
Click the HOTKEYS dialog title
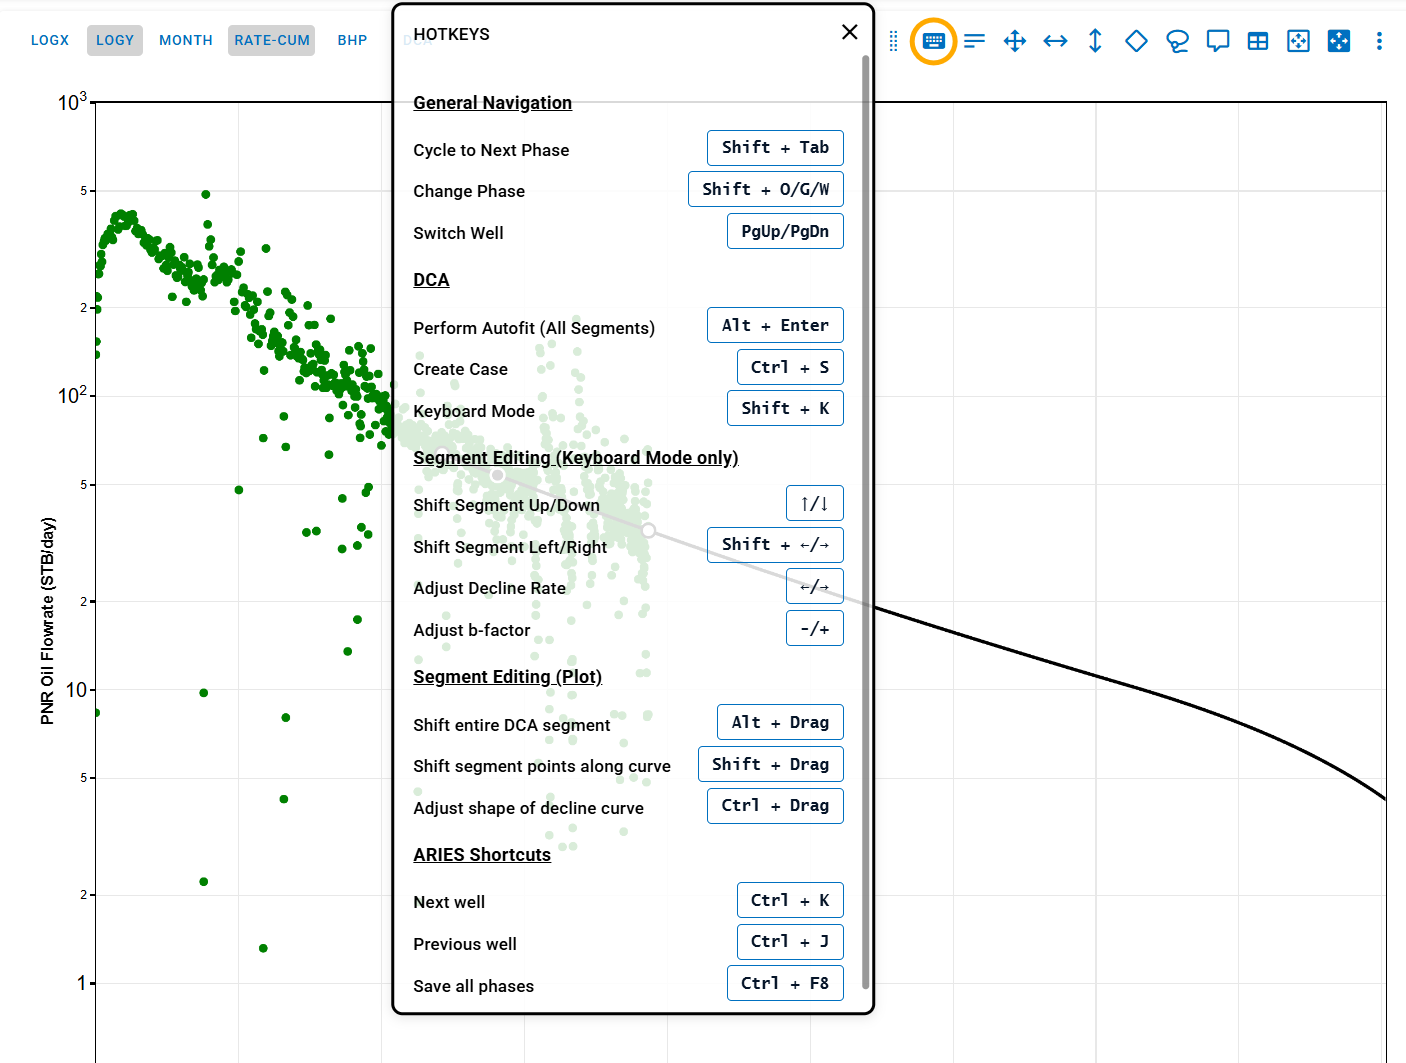451,34
